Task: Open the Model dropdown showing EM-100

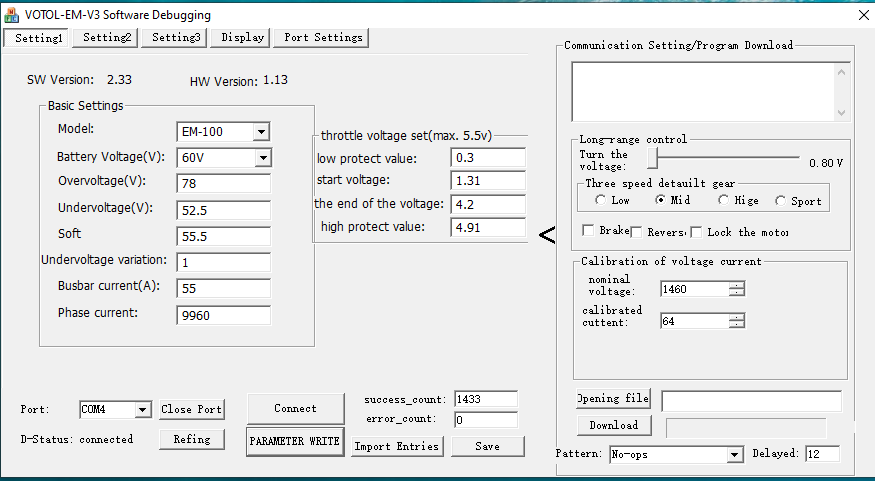Action: 261,132
